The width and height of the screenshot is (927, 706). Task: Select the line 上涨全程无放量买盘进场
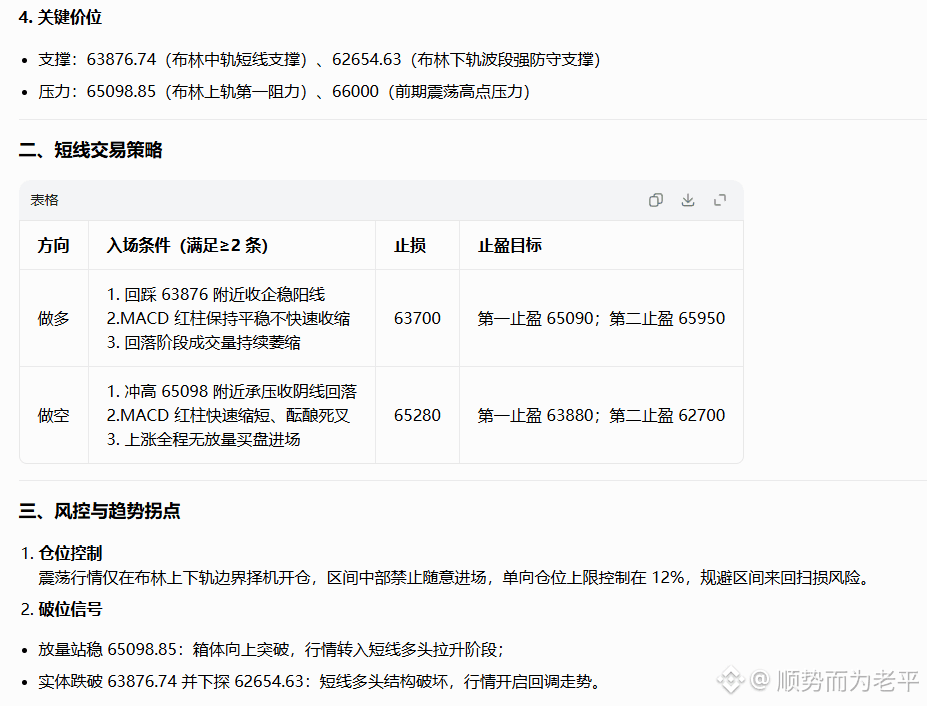tap(203, 439)
